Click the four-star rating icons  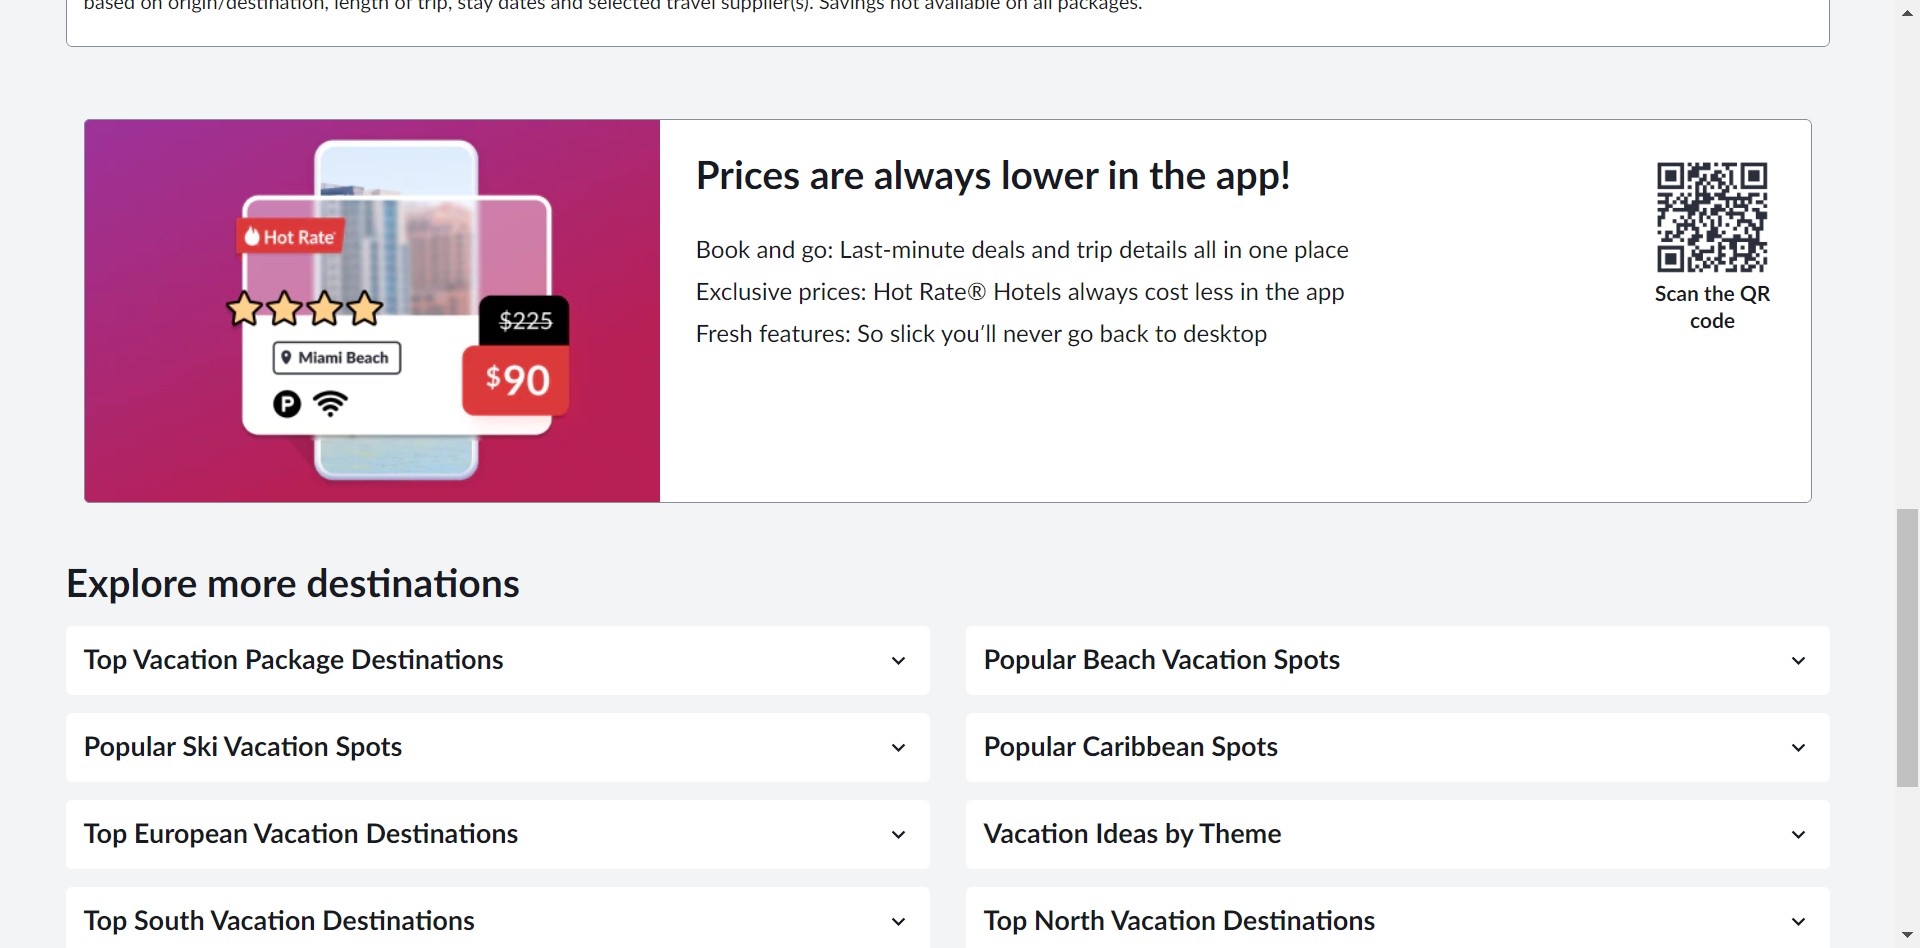coord(305,309)
